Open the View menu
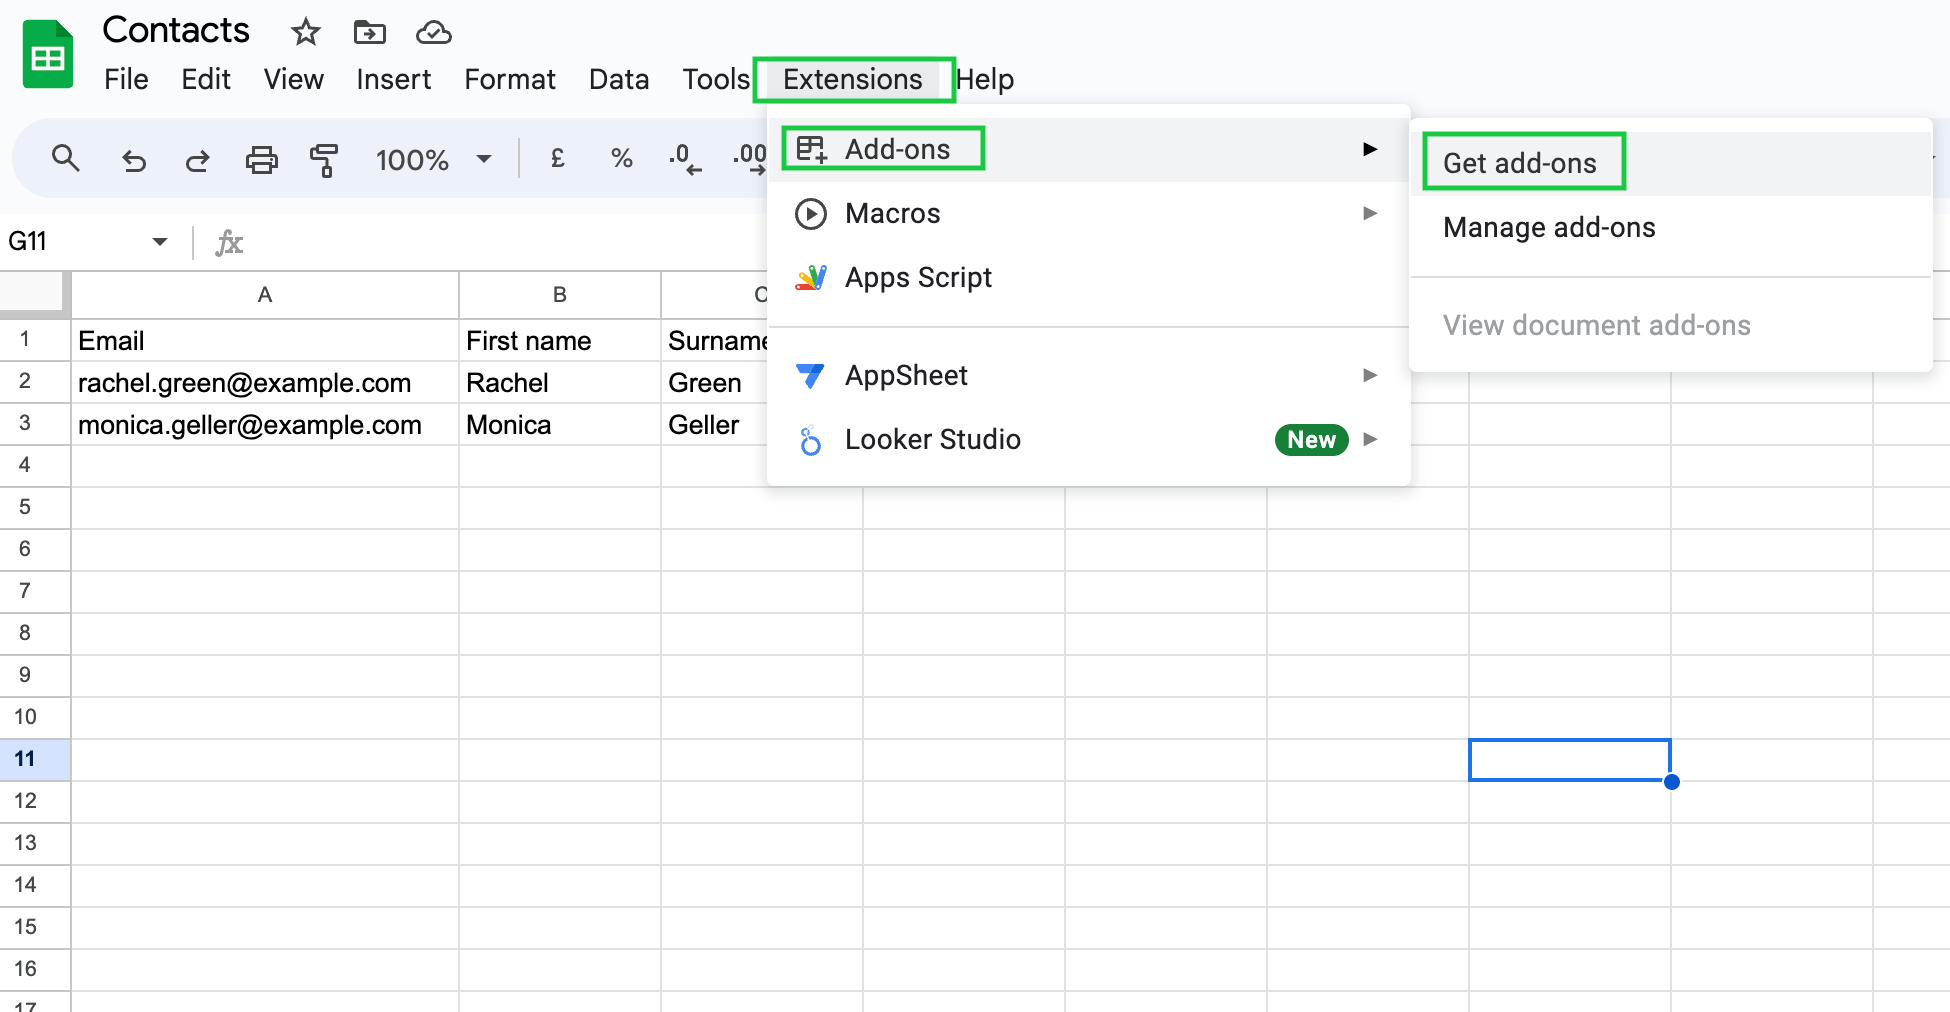 click(293, 79)
